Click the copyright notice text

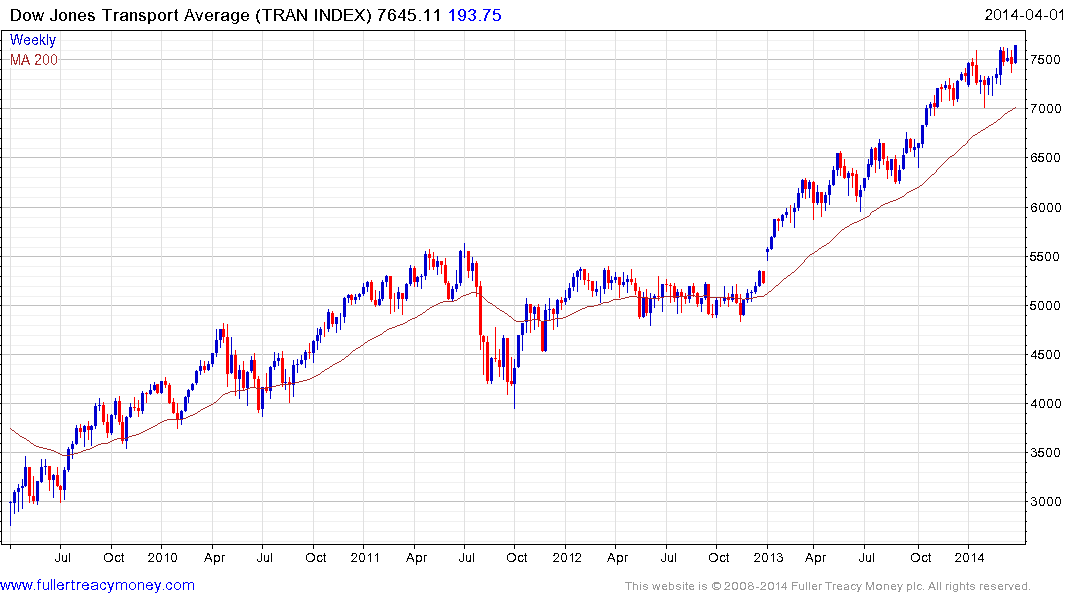point(828,586)
